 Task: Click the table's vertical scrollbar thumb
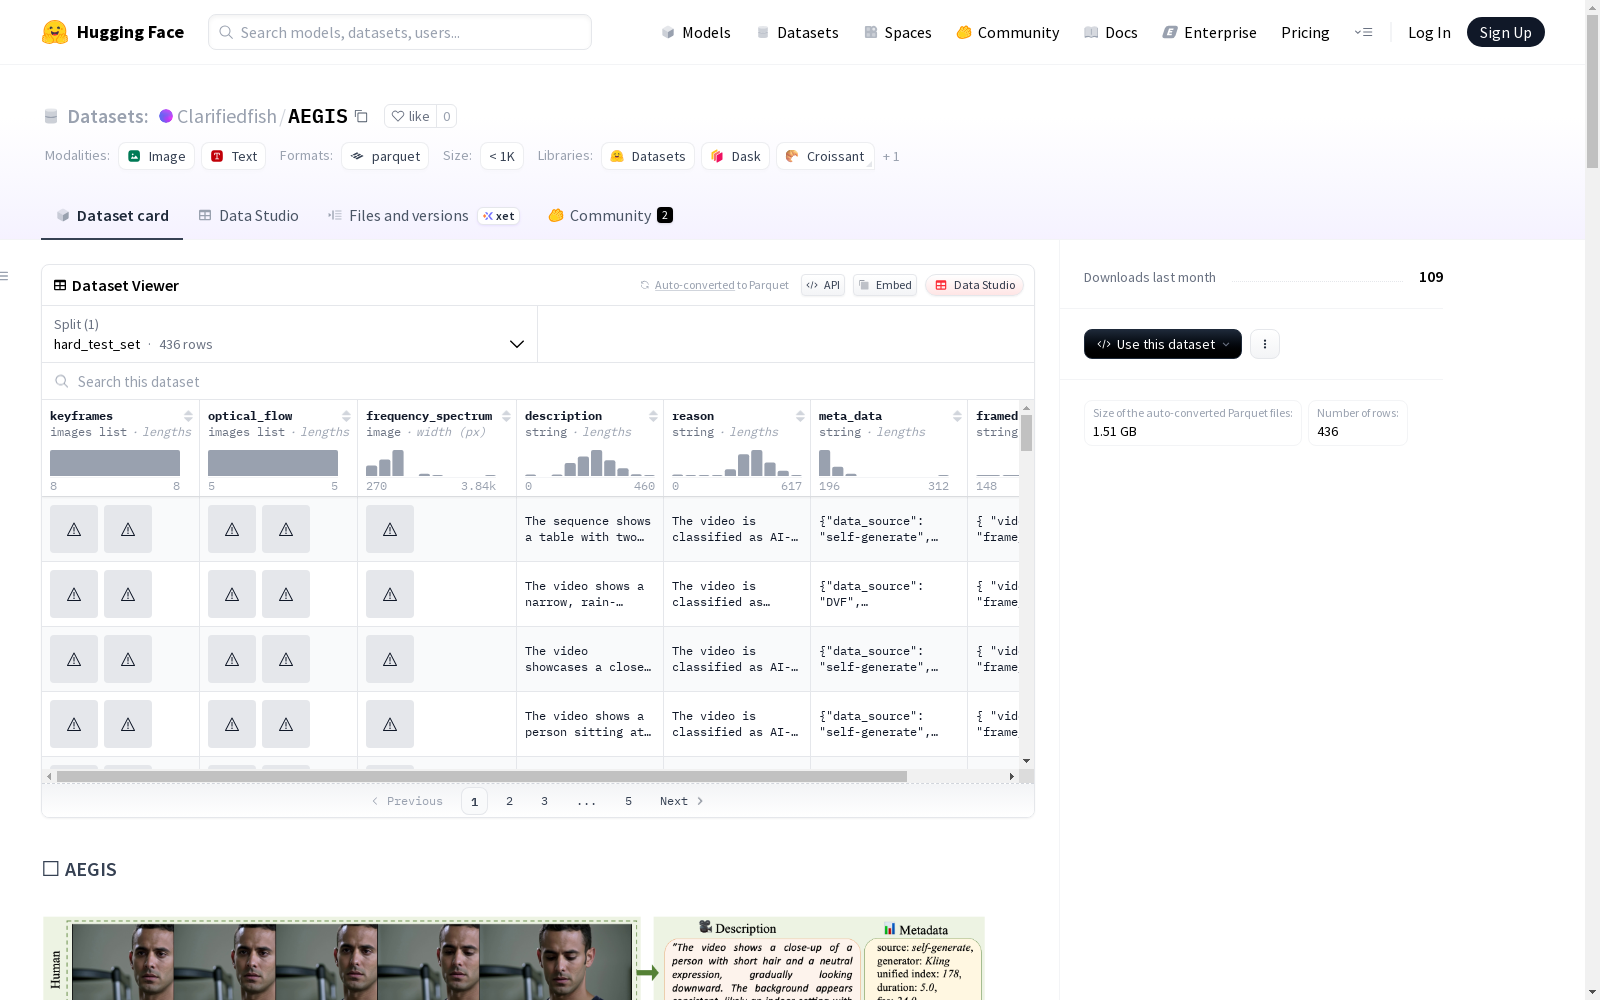click(x=1026, y=433)
